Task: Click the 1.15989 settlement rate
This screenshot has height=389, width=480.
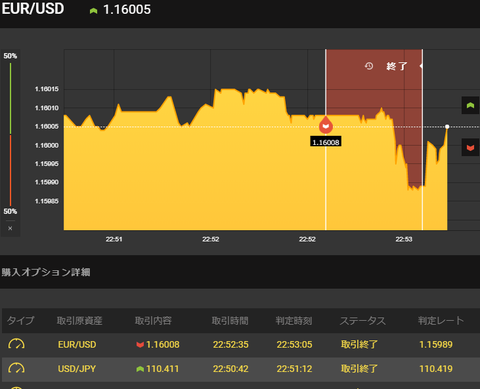Action: [436, 344]
